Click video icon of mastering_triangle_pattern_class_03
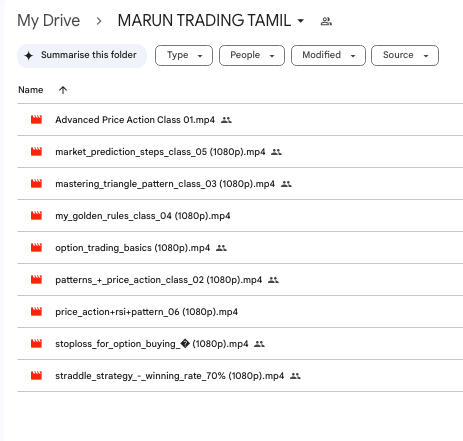 click(x=36, y=183)
